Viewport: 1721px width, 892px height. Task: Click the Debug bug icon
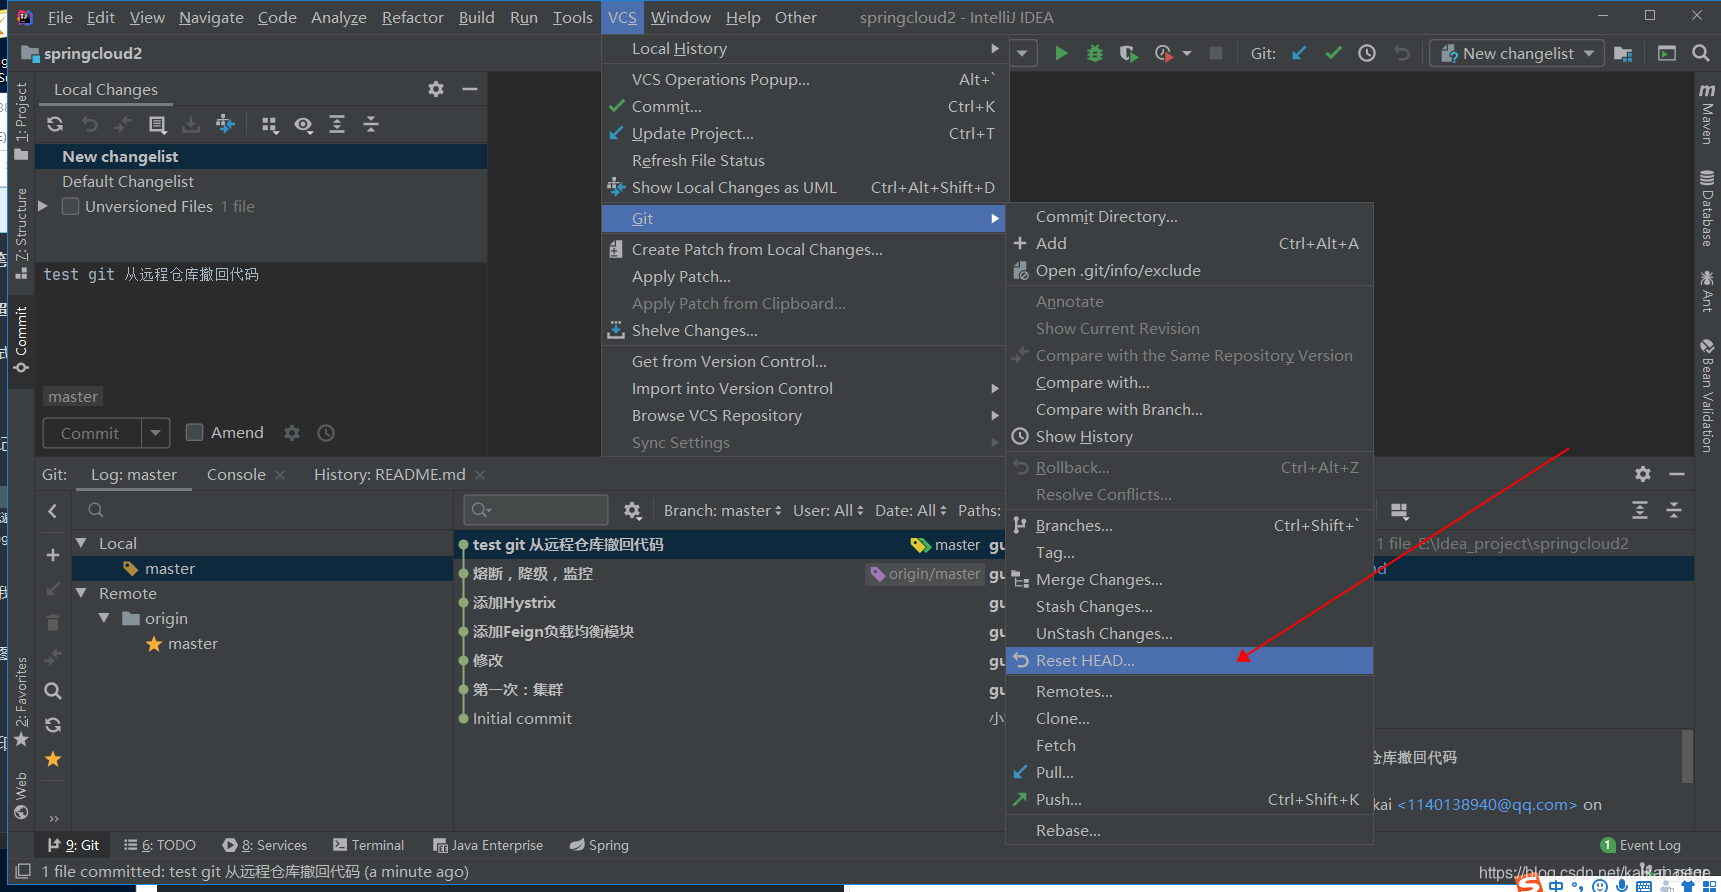(1095, 53)
